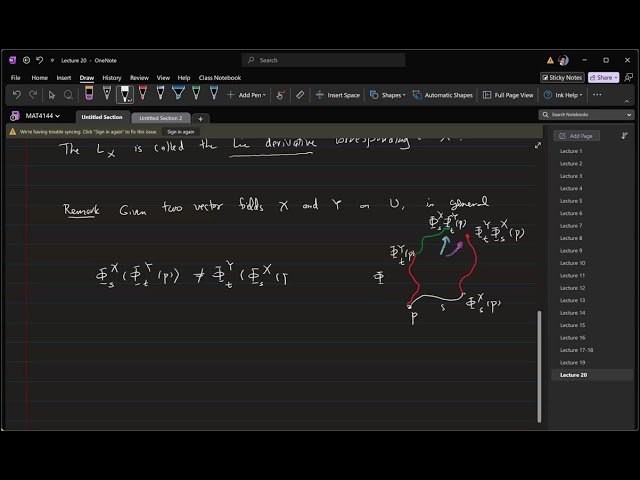The image size is (640, 480).
Task: Click Sign in again button
Action: pos(180,132)
